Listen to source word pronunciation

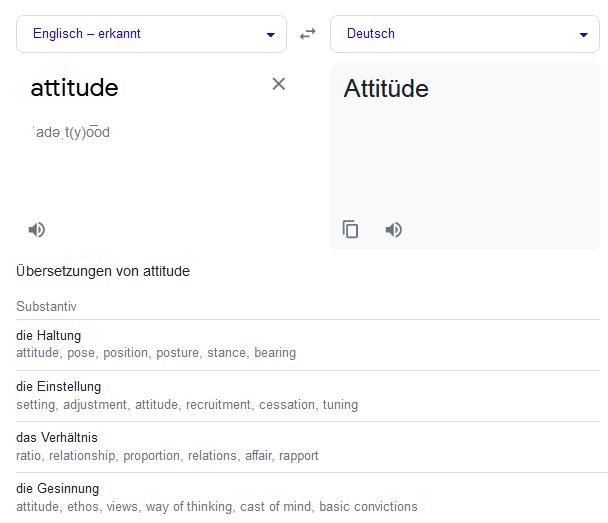tap(37, 230)
